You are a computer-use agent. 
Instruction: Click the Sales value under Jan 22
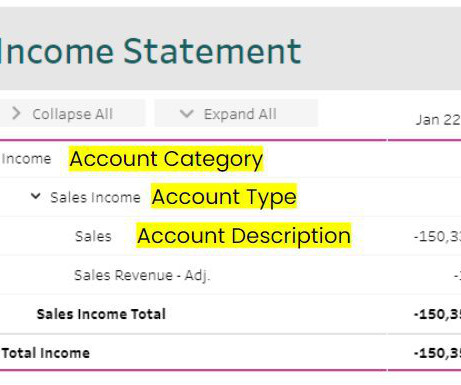pyautogui.click(x=437, y=236)
